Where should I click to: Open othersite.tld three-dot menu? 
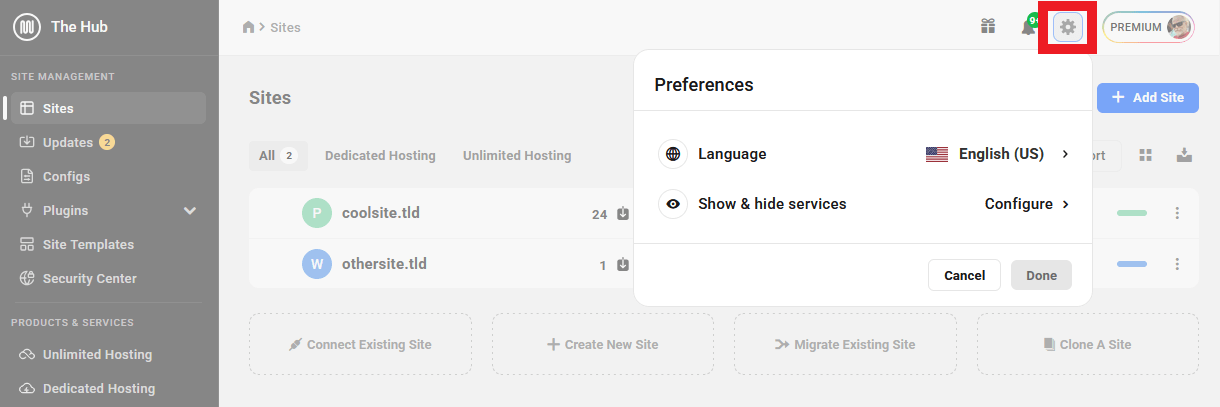coord(1177,264)
